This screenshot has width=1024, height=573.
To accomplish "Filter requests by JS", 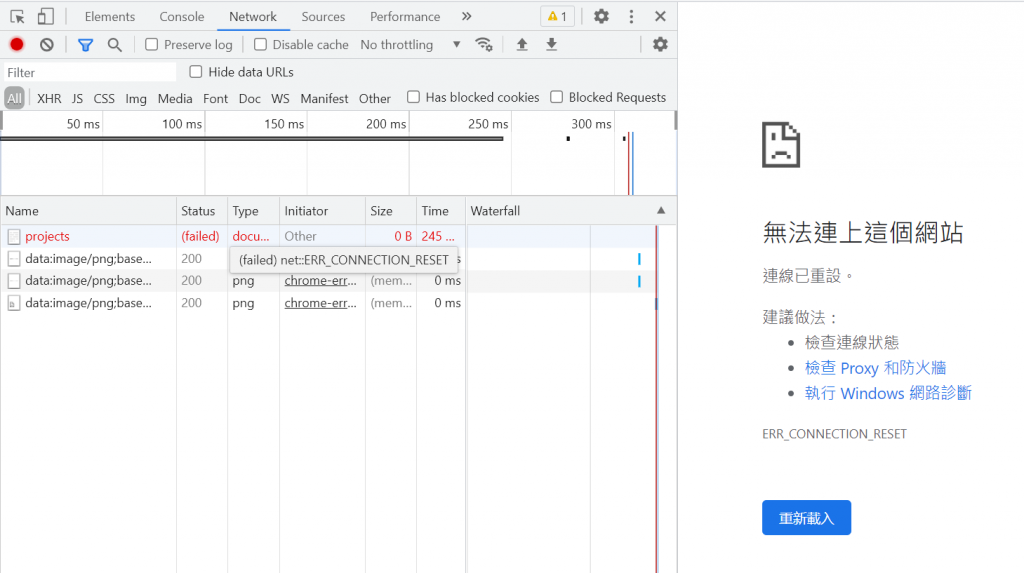I will (77, 98).
